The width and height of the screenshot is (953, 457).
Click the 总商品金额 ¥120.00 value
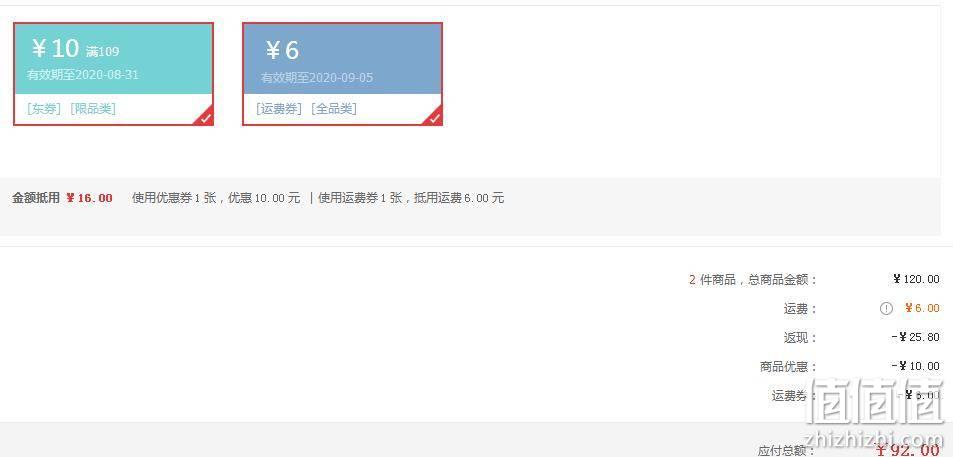tap(917, 280)
